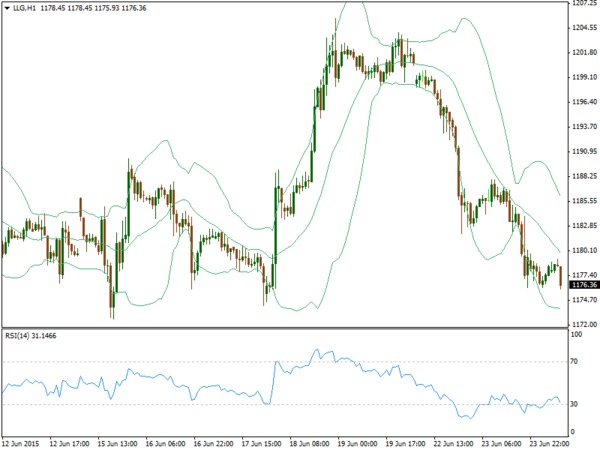Click the LLG.H1 symbol label
This screenshot has width=600, height=450.
coord(26,8)
